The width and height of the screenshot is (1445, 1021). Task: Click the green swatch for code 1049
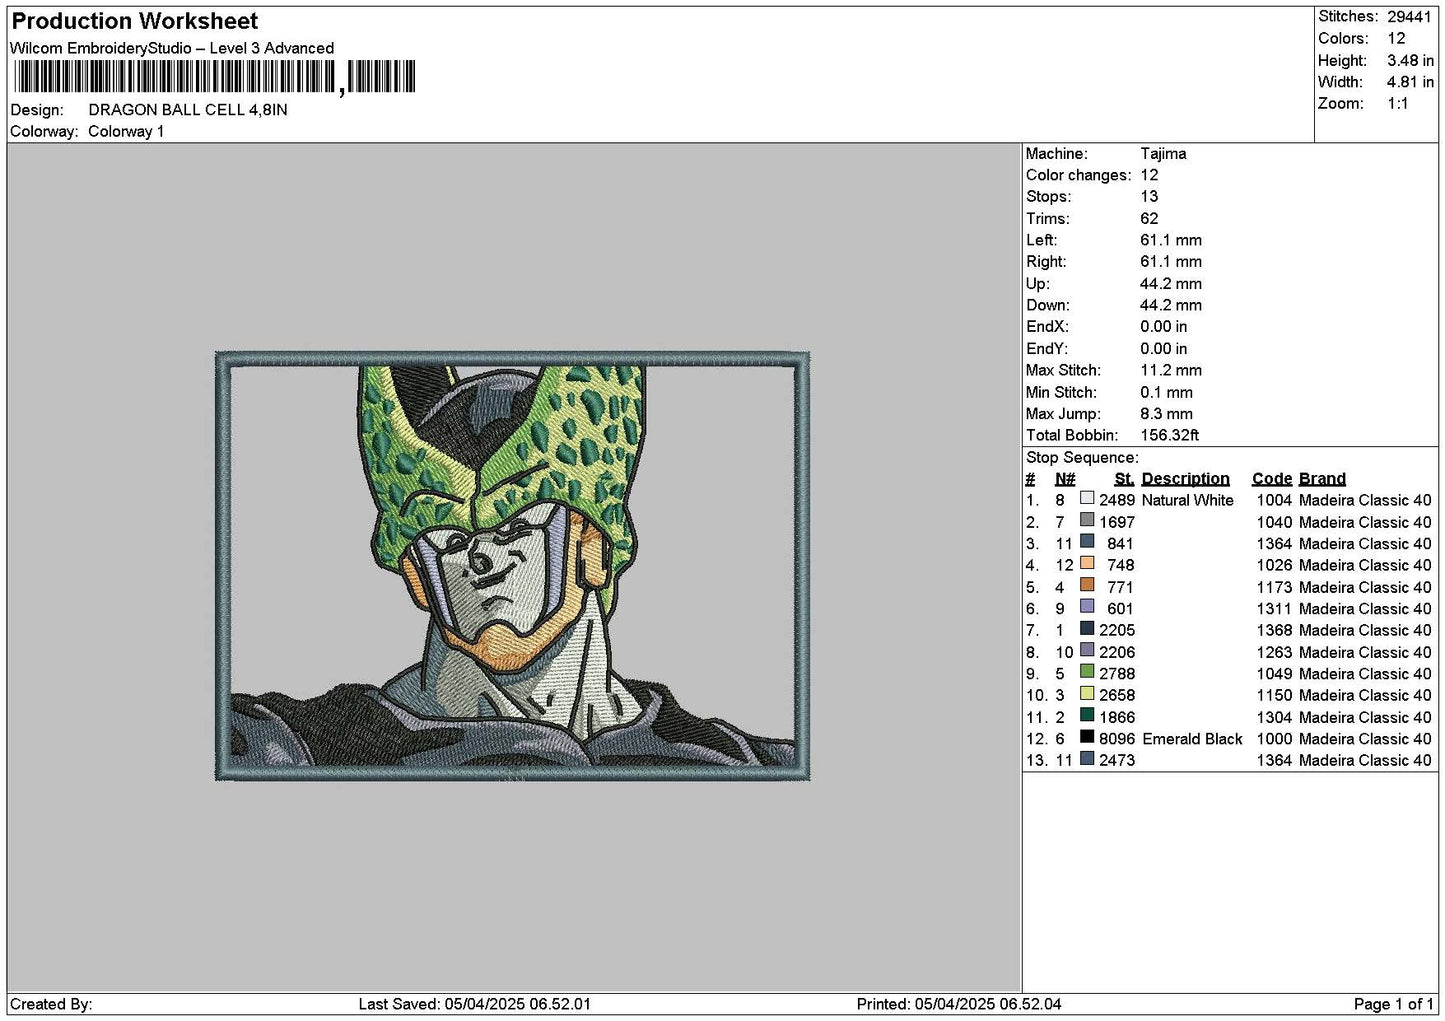point(1087,672)
